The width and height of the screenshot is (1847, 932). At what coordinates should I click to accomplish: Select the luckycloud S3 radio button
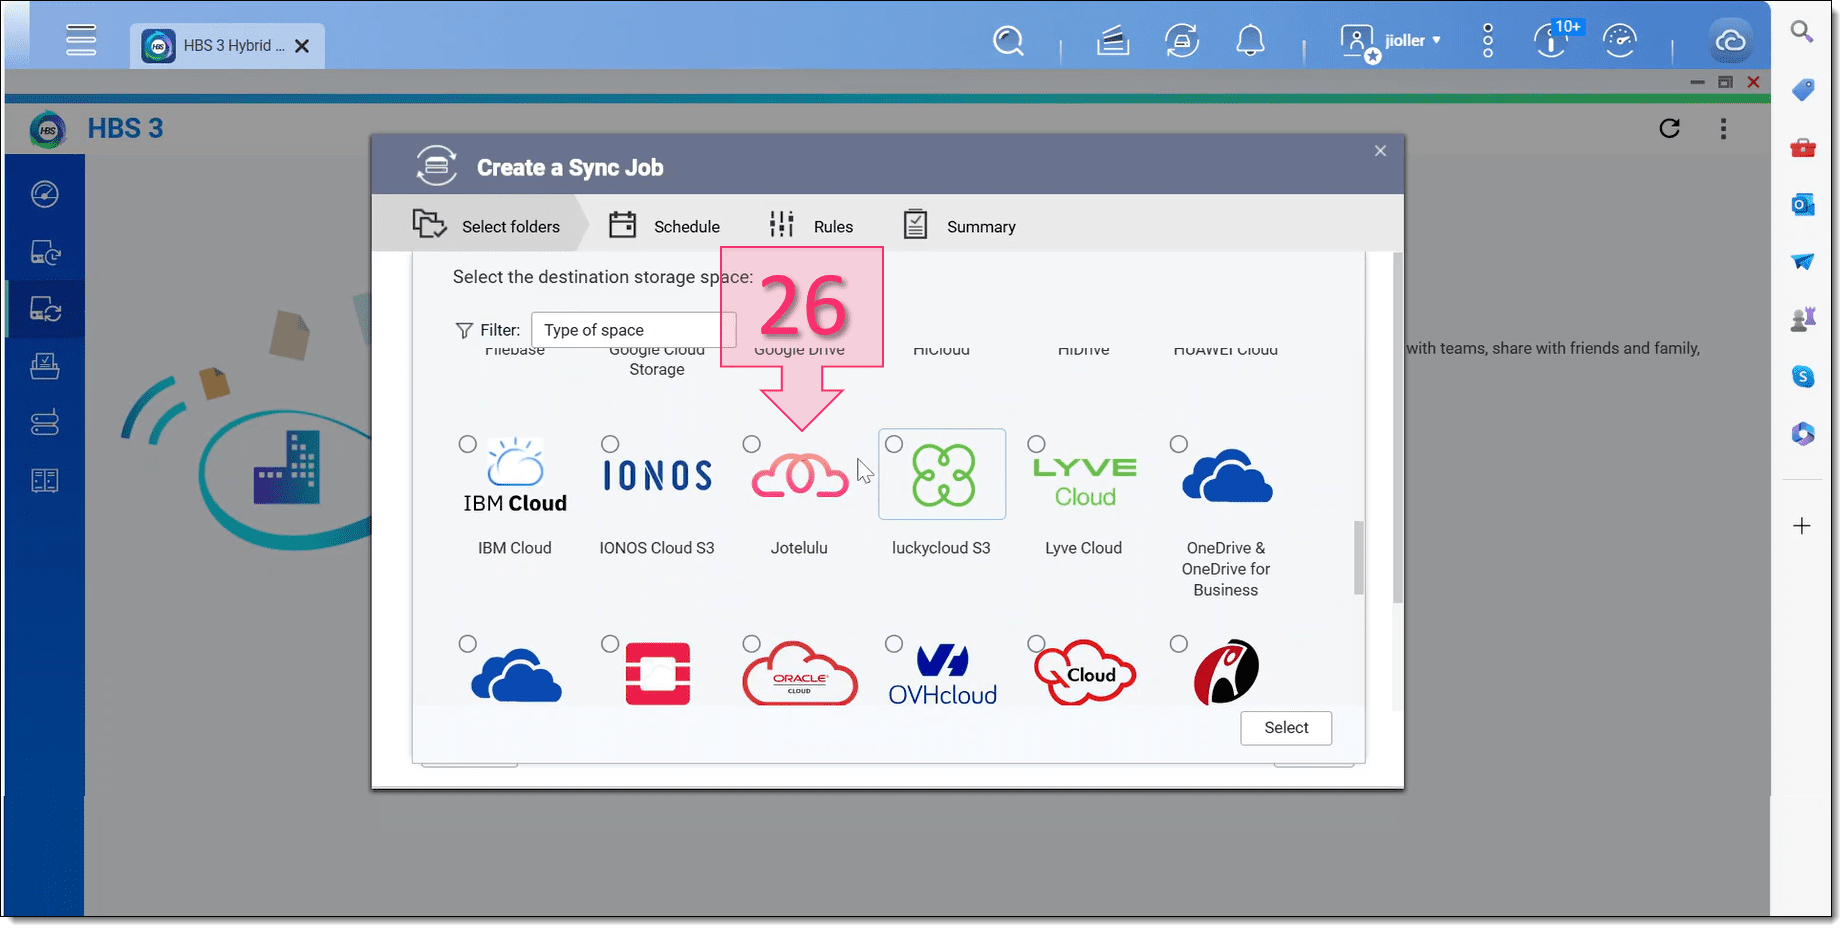click(894, 444)
